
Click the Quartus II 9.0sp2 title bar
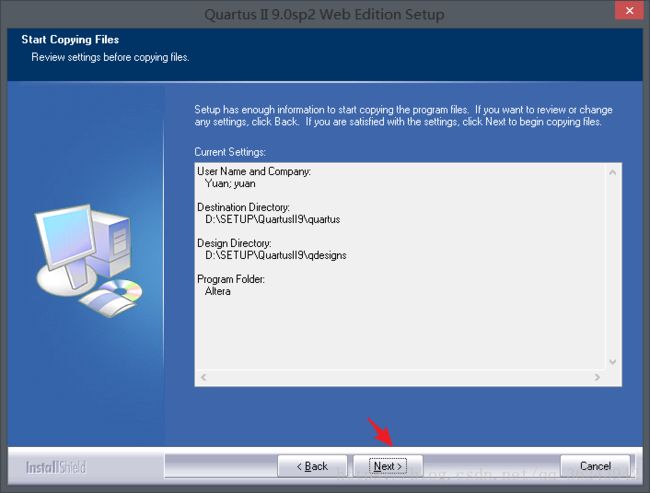[324, 15]
